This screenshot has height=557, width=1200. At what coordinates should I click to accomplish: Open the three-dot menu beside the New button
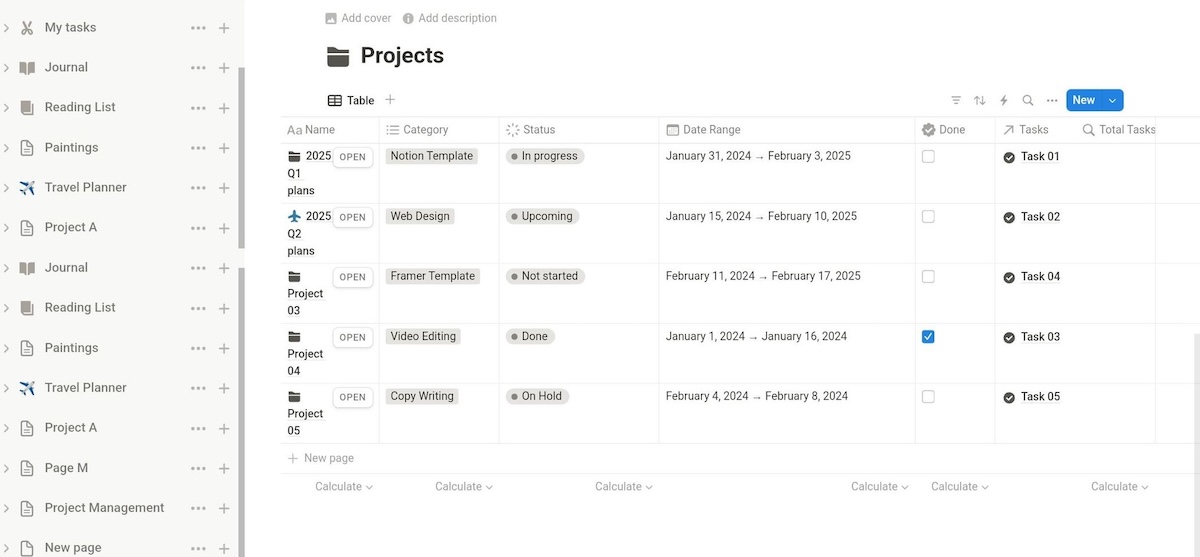[x=1052, y=101]
